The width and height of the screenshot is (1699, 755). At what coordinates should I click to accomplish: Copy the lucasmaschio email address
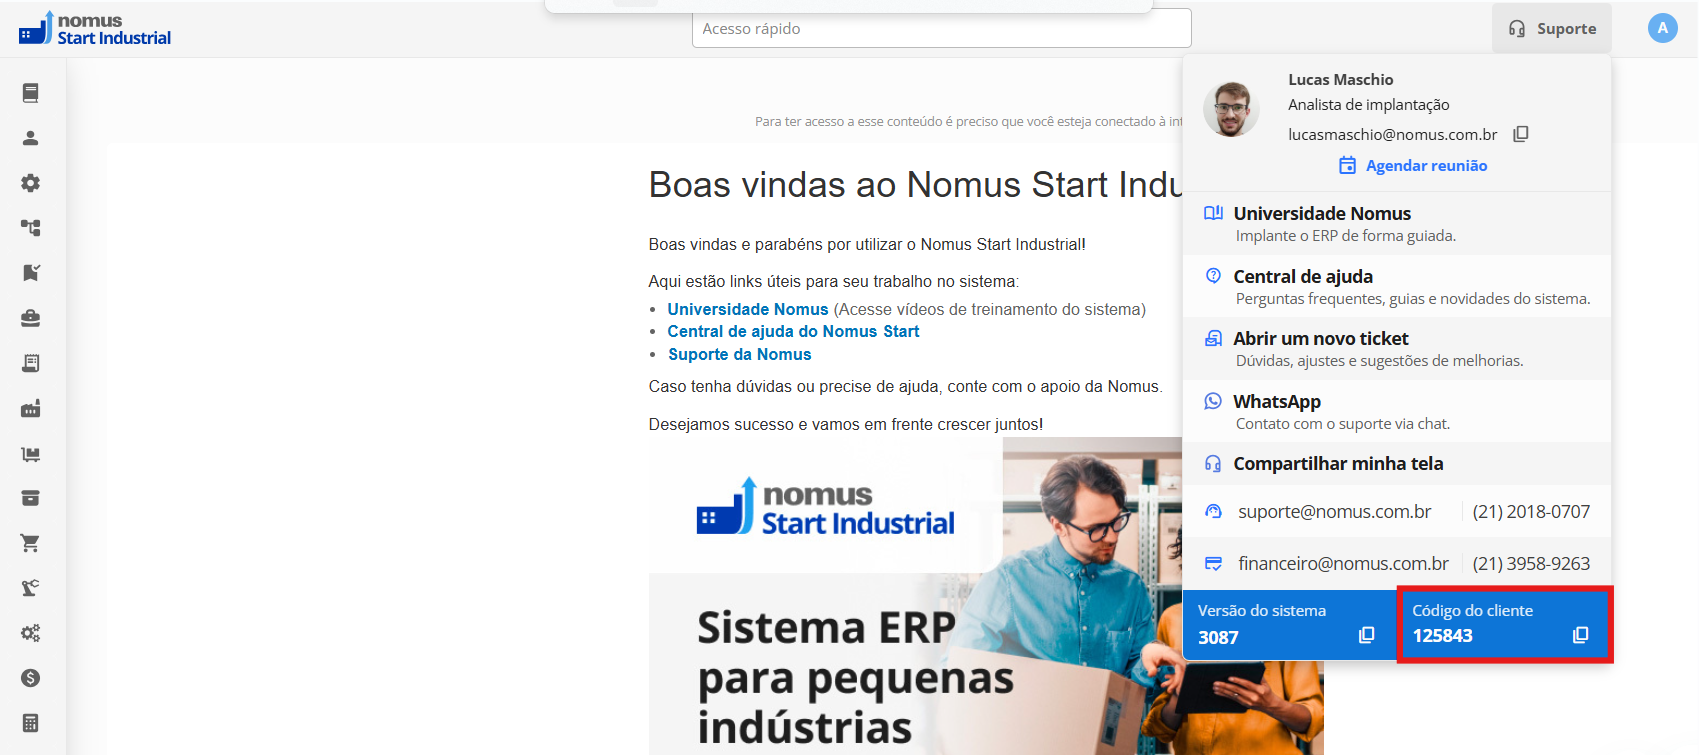[1520, 134]
